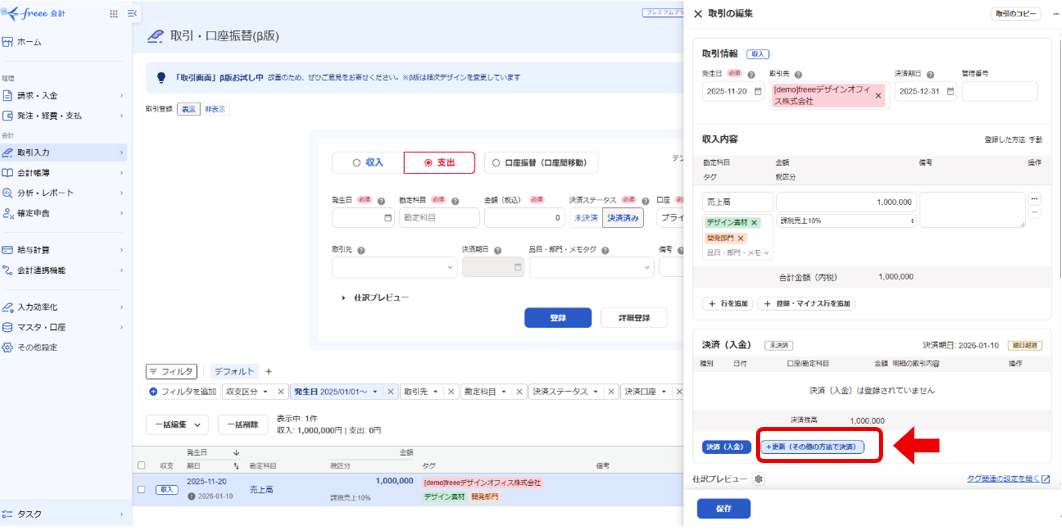
Task: Open the フィルタ button
Action: [x=173, y=371]
